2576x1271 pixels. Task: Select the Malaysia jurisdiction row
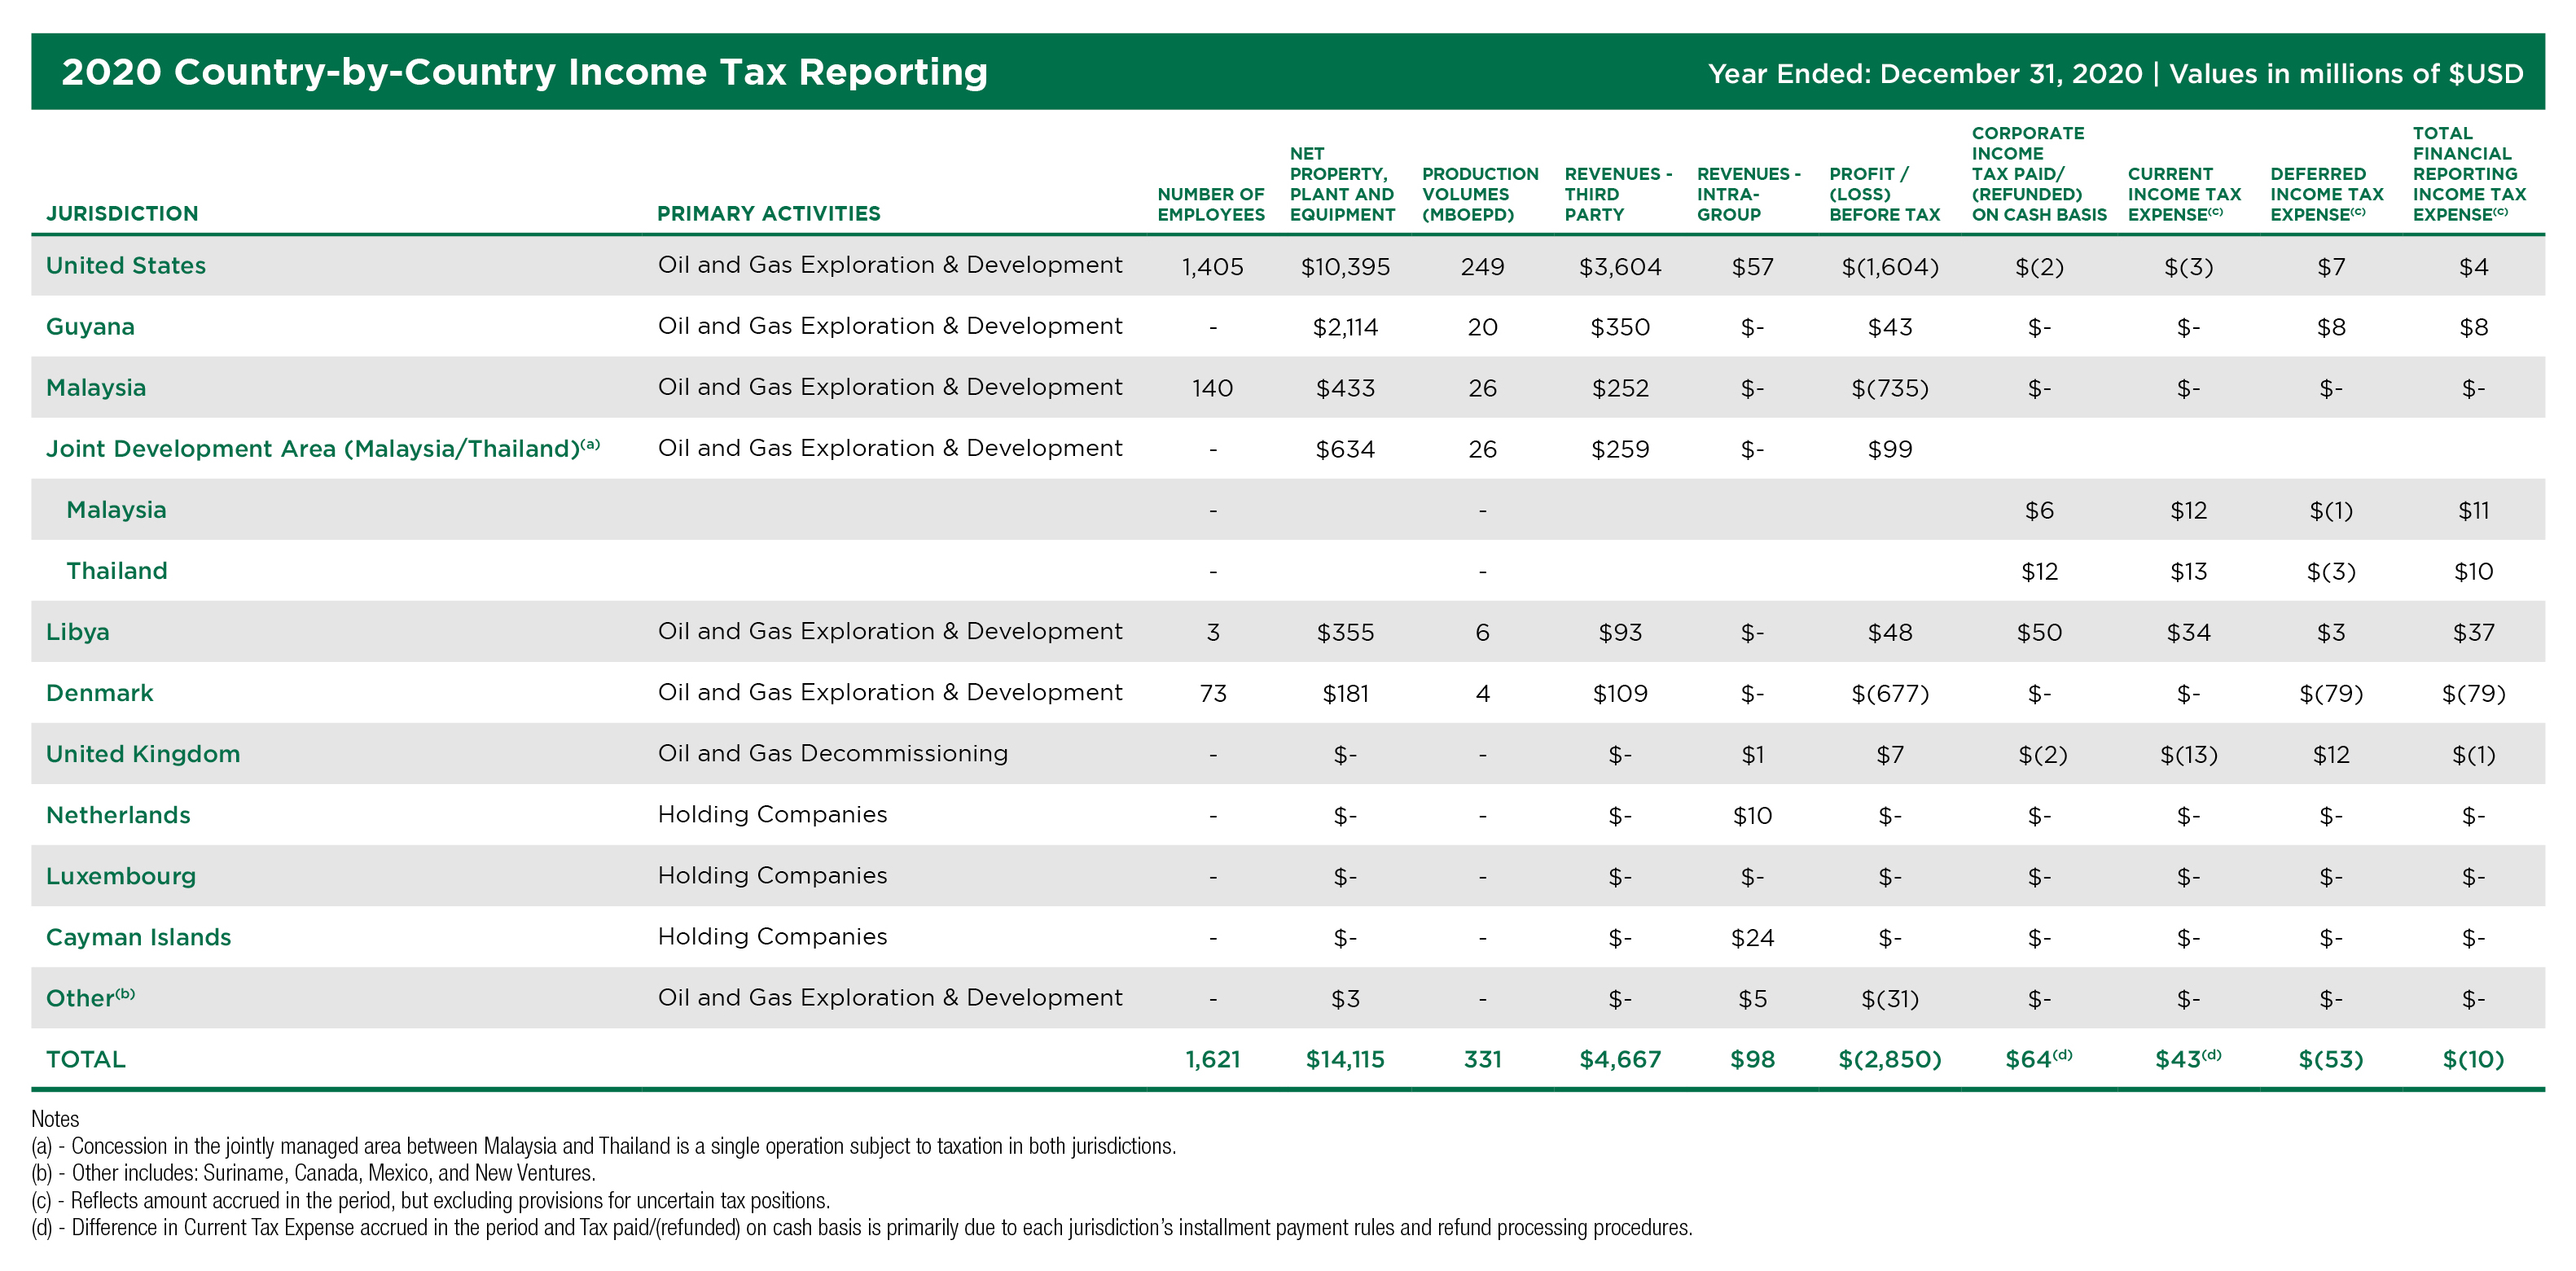(x=95, y=388)
